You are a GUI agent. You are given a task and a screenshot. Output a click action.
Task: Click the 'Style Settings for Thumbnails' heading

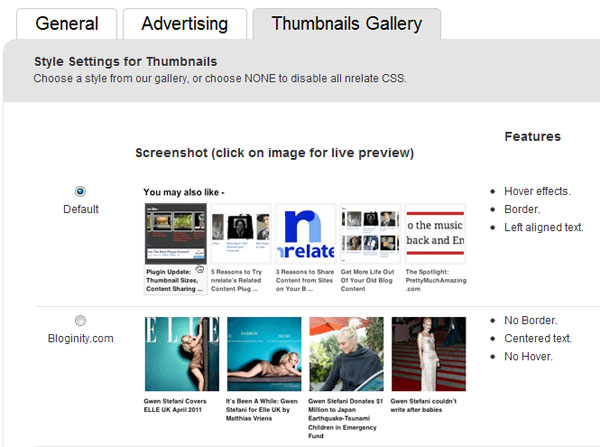click(126, 62)
